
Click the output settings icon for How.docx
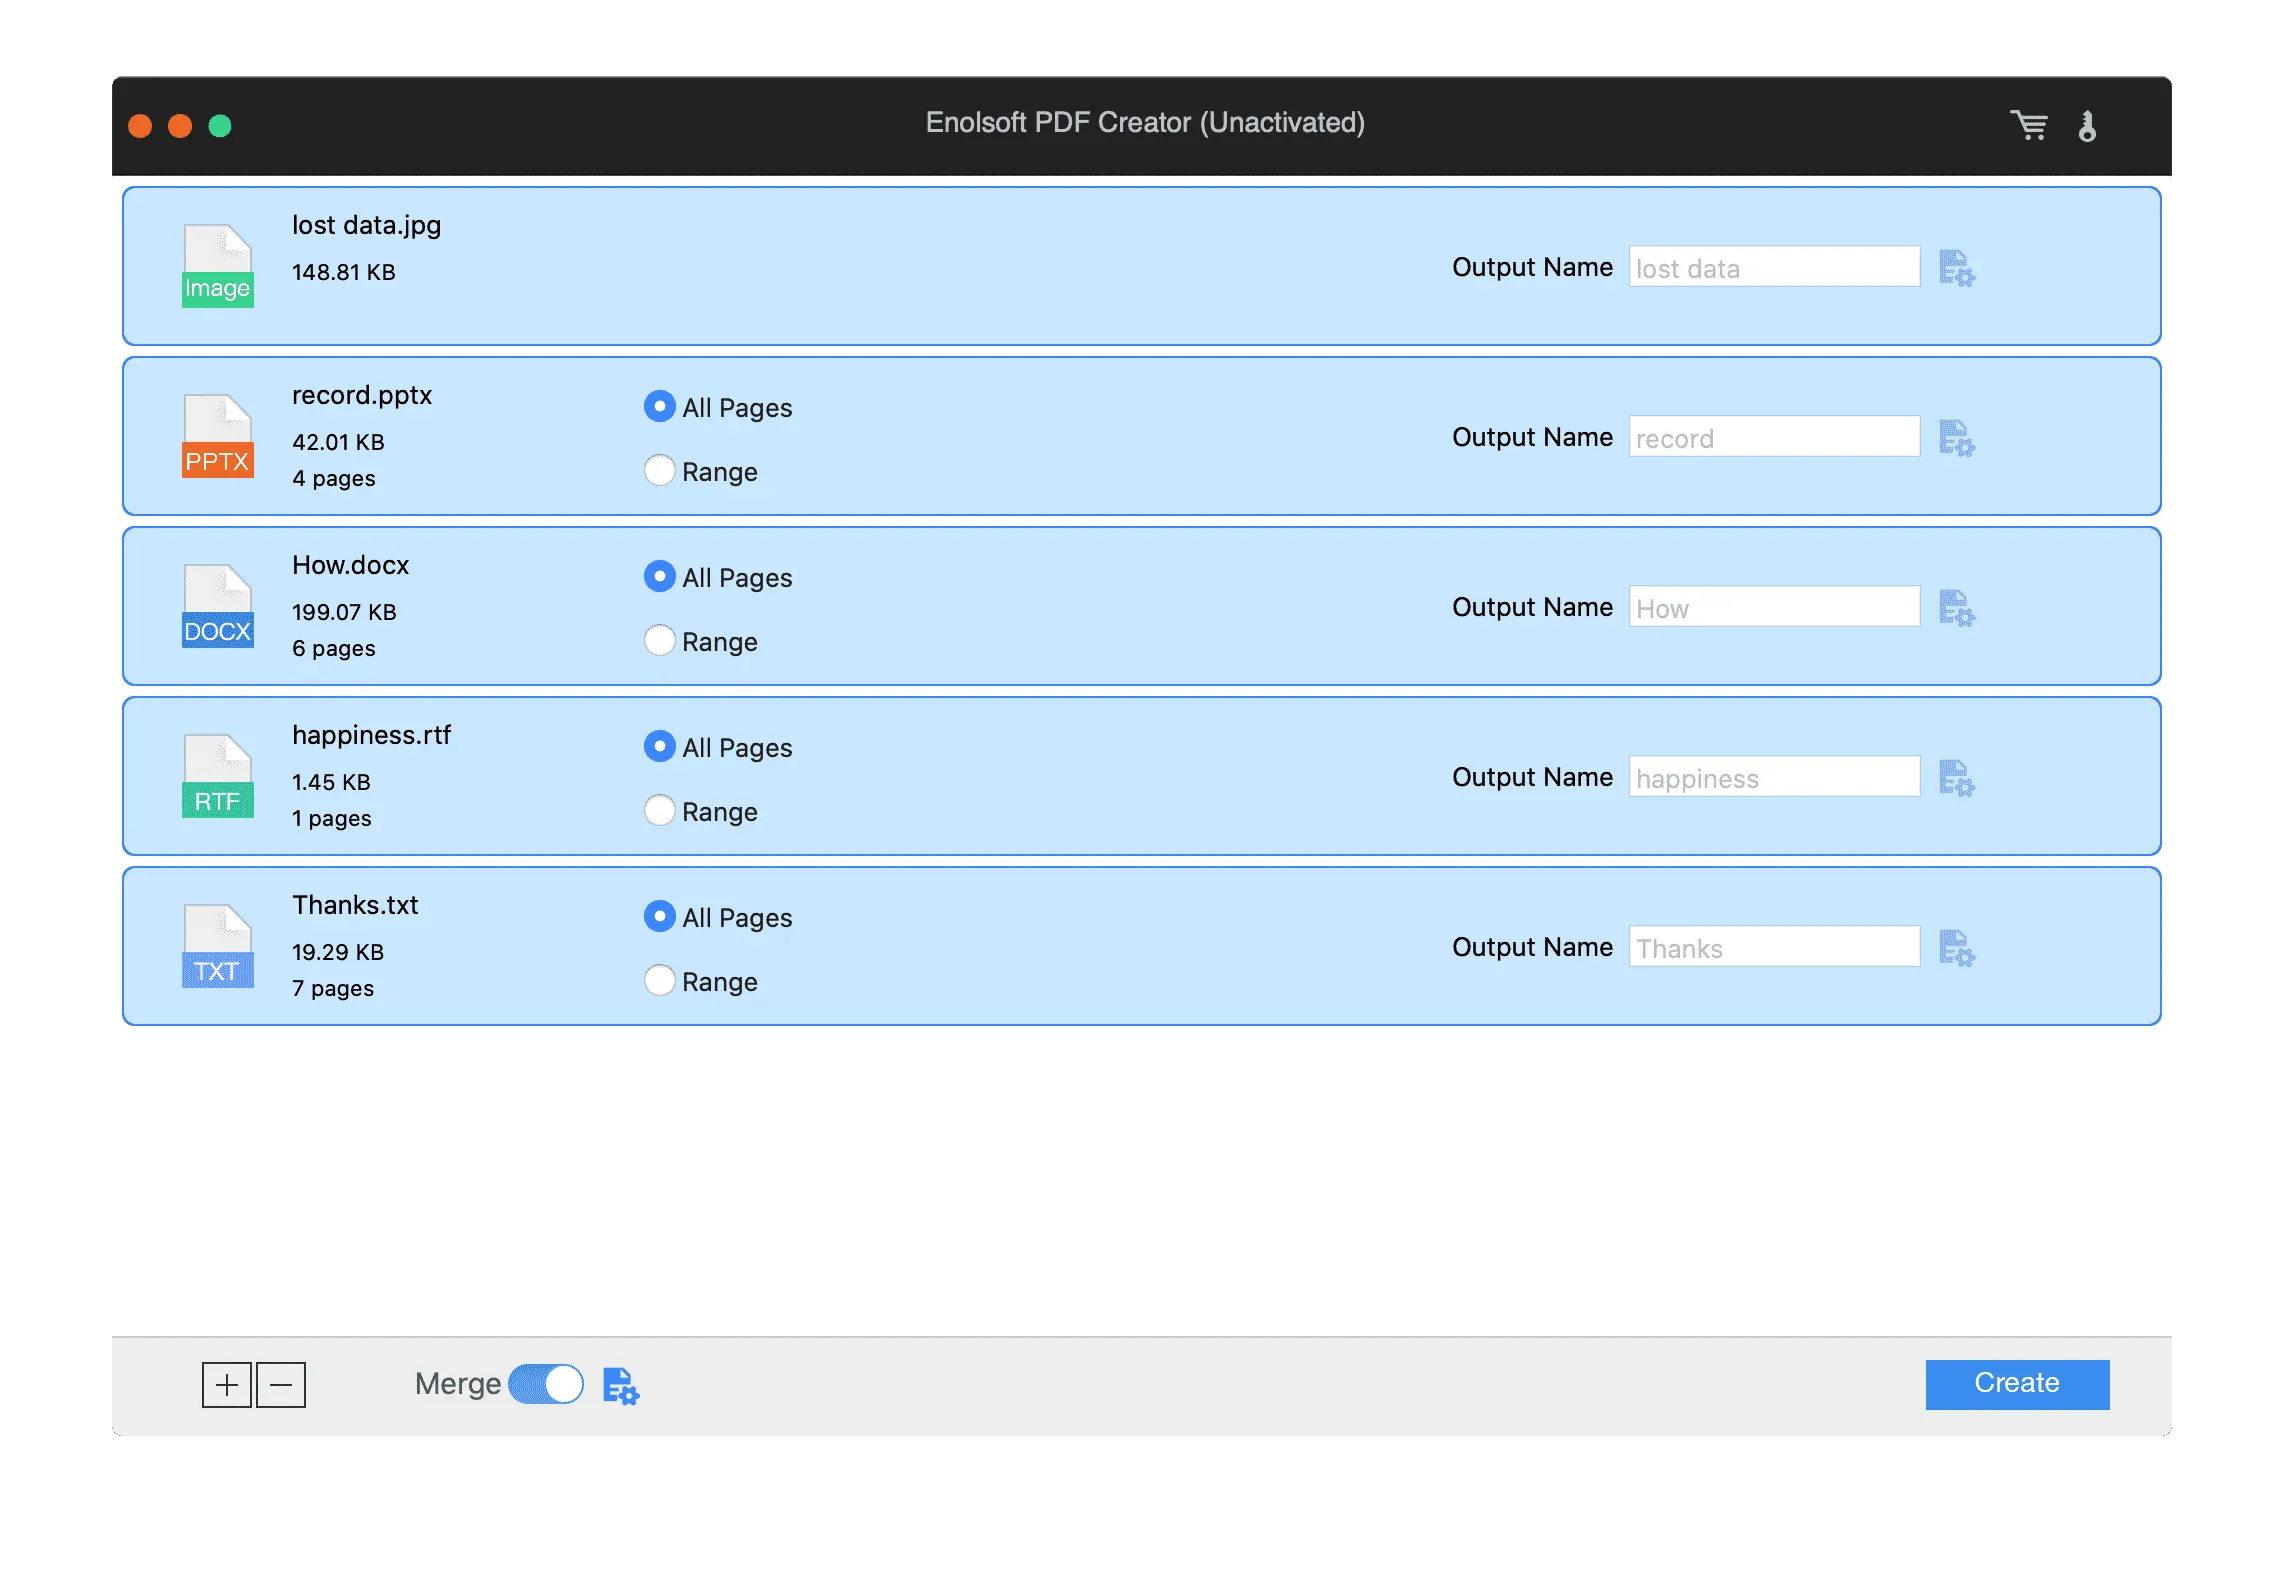(1958, 607)
